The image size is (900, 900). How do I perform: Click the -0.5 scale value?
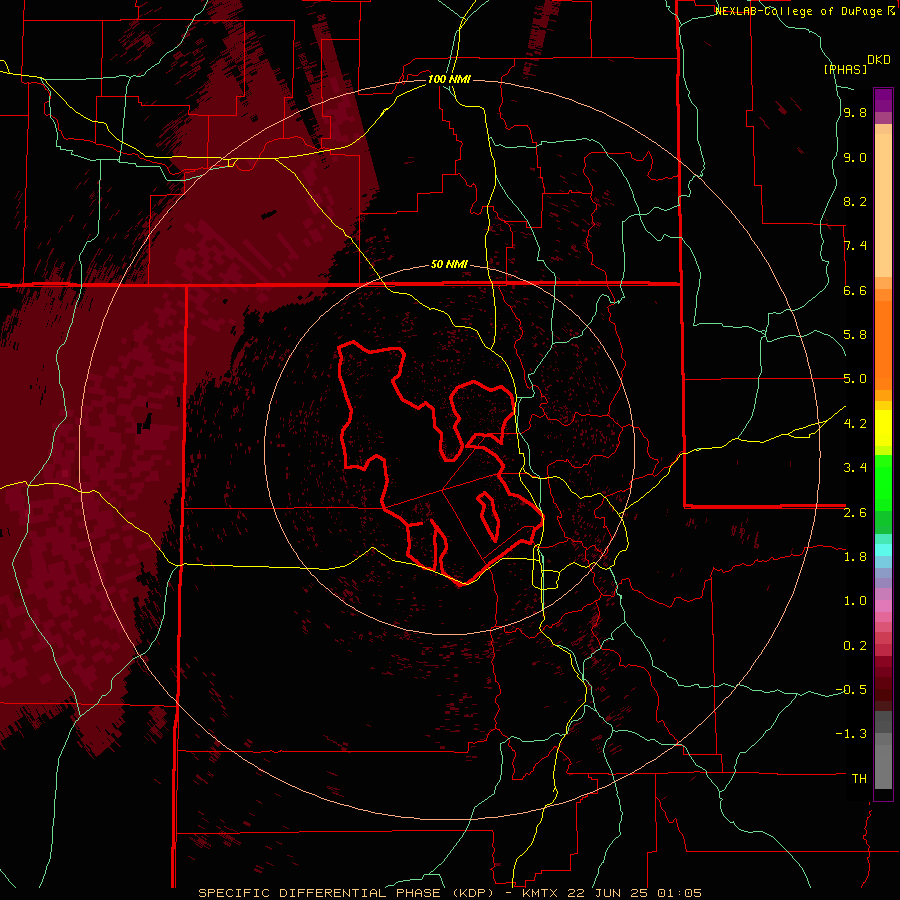(851, 689)
